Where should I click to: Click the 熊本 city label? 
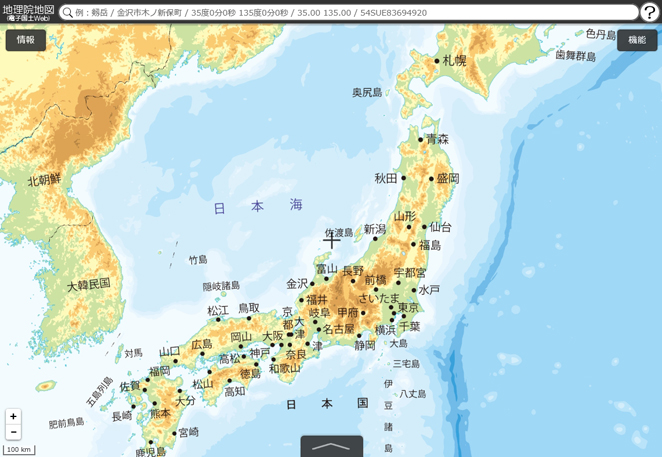[x=160, y=413]
